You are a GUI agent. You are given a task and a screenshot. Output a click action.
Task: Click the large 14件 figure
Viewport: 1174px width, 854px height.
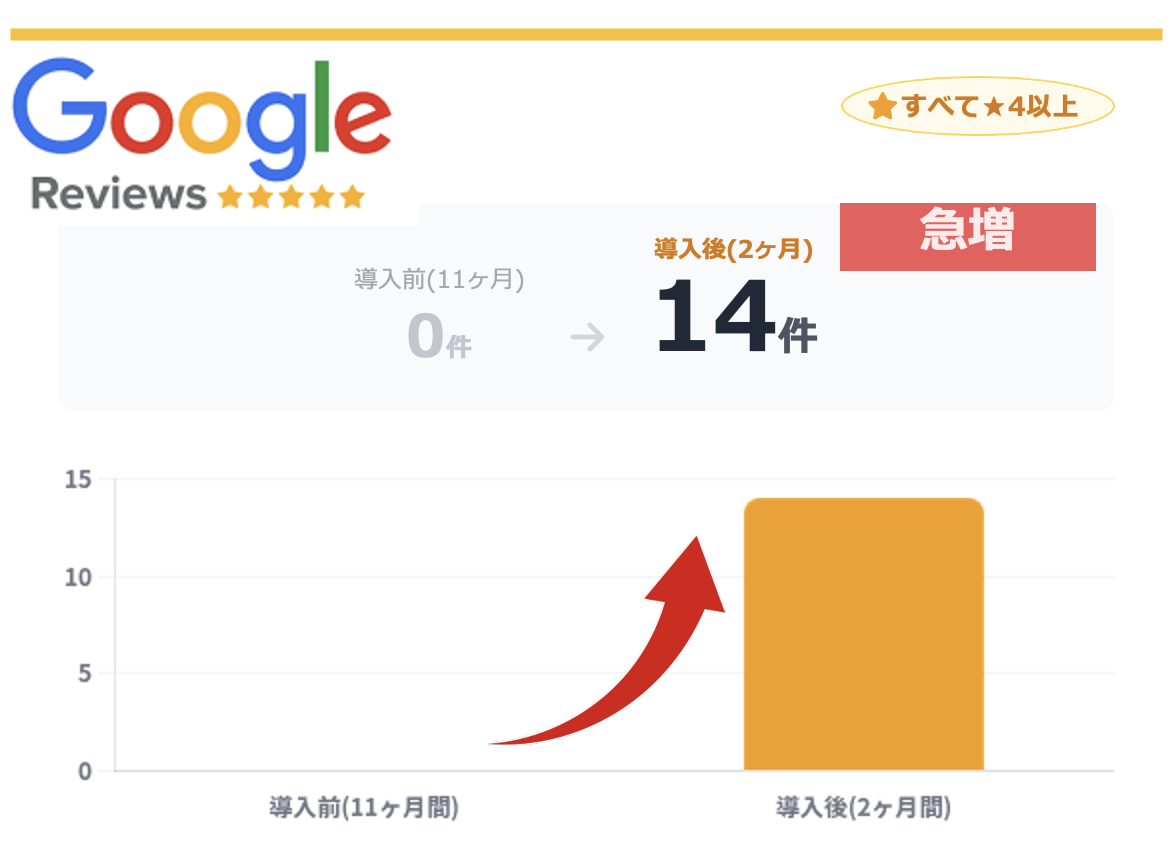[x=735, y=320]
